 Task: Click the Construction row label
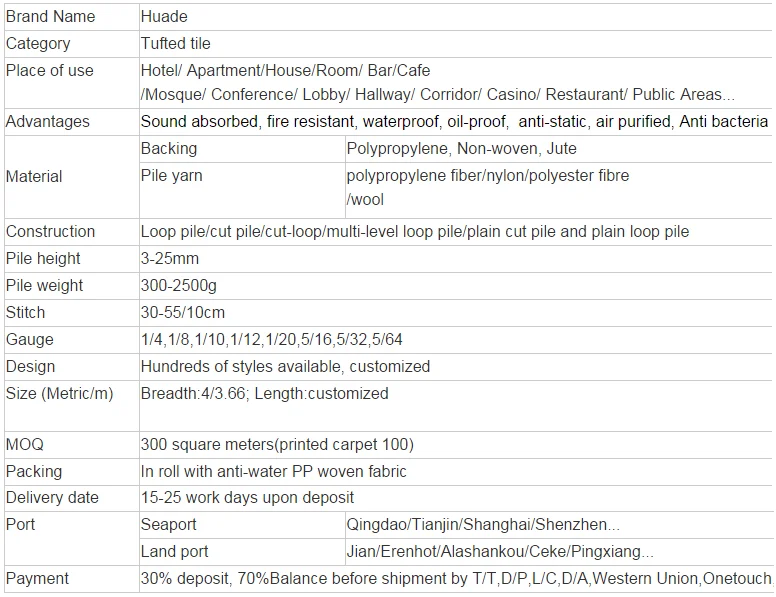pos(51,232)
